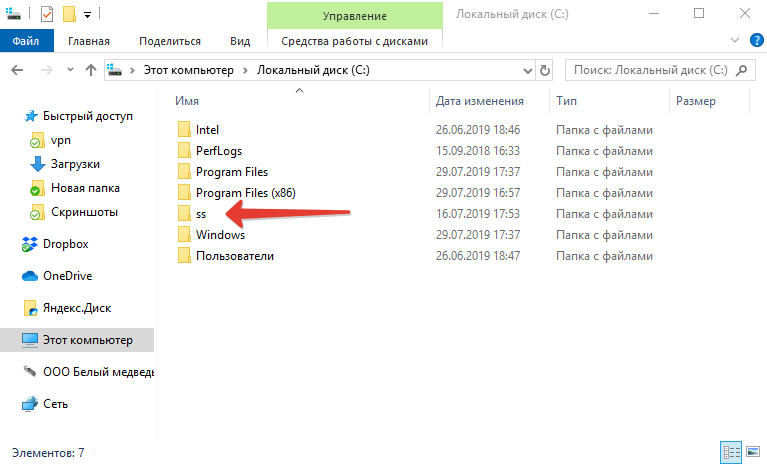This screenshot has width=767, height=464.
Task: Click the New folder quick access icon
Action: [x=69, y=14]
